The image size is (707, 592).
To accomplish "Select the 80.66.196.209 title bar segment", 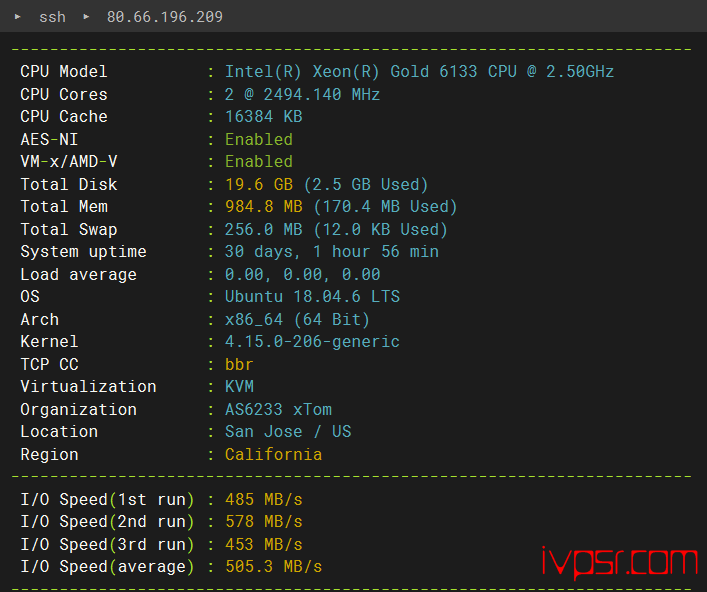I will [x=165, y=17].
